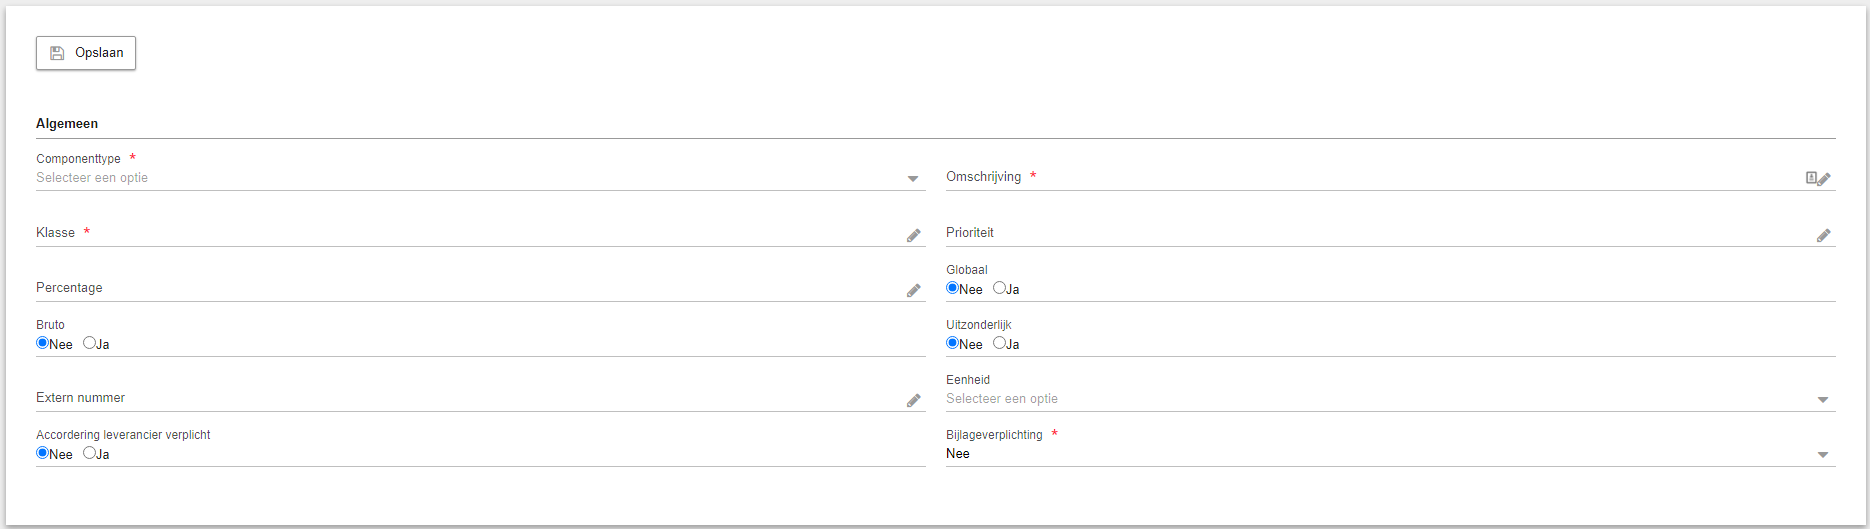1870x529 pixels.
Task: Select Ja for Globaal
Action: [999, 288]
